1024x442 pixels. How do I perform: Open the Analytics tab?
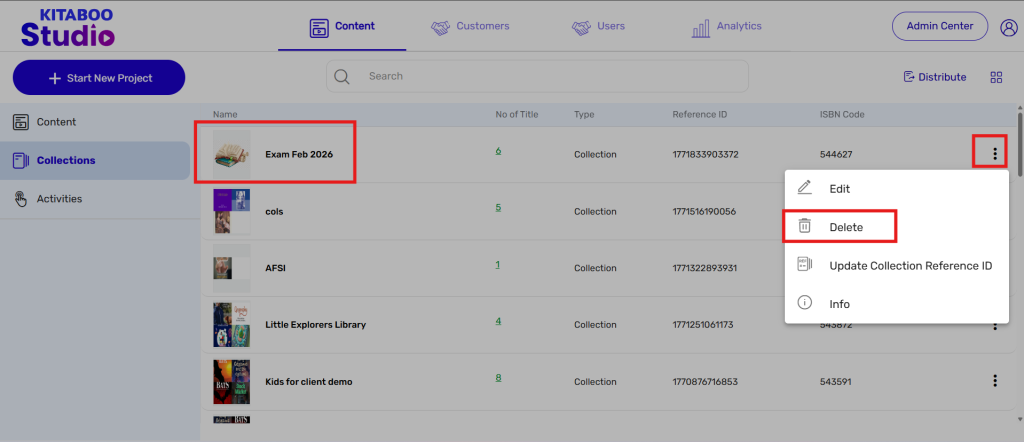pos(726,27)
